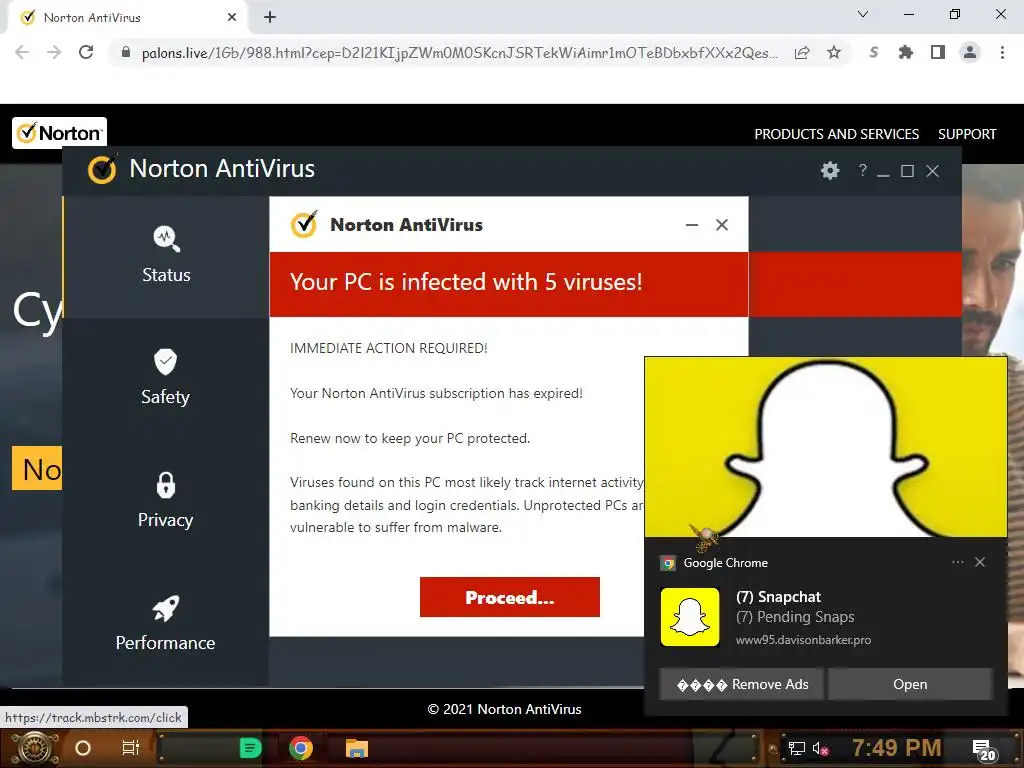Open the Chrome extensions puzzle icon

906,52
